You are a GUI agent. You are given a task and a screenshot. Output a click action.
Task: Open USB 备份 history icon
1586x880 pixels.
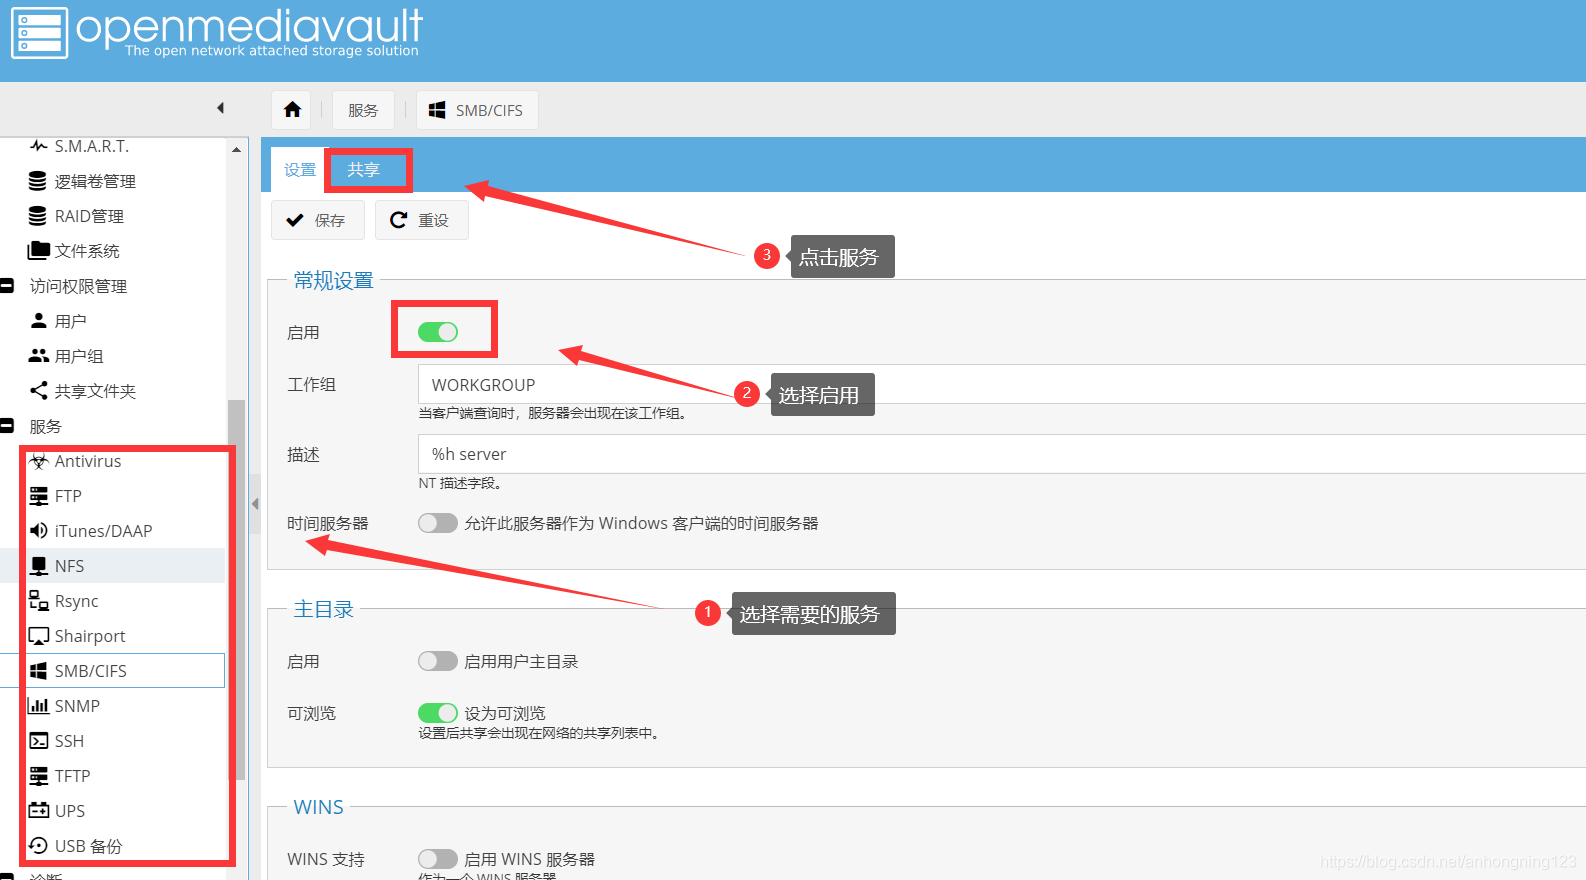tap(39, 846)
